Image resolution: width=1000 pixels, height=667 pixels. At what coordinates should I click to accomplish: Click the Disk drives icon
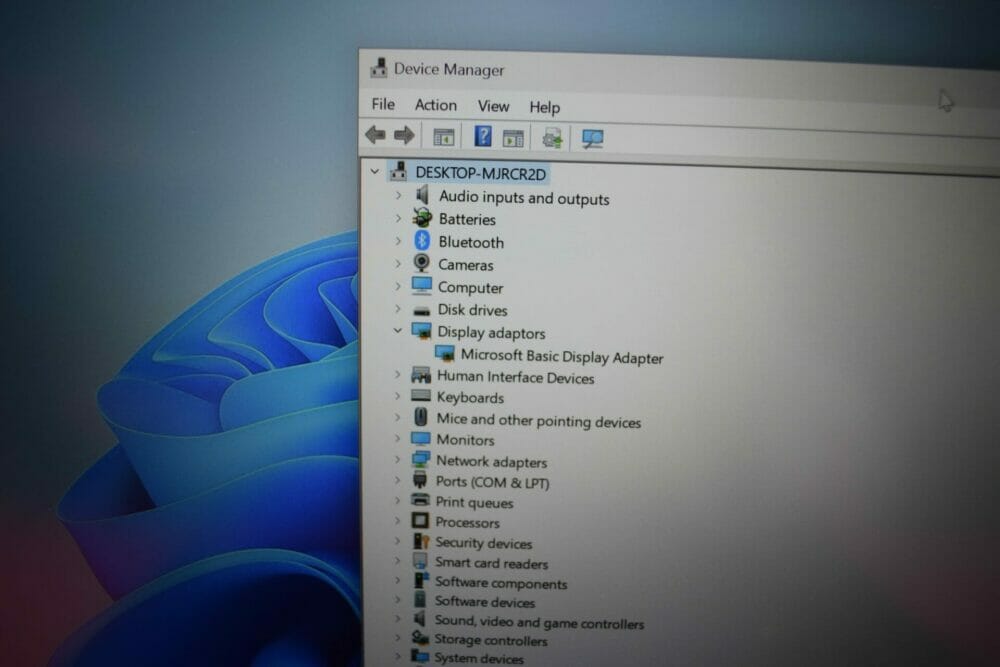pyautogui.click(x=422, y=311)
